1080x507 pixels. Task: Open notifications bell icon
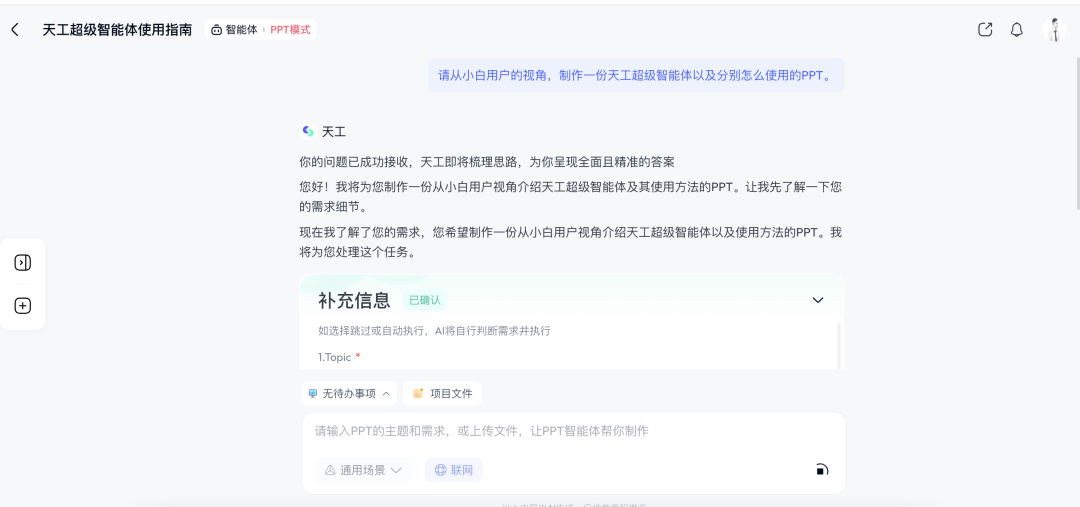(1017, 30)
